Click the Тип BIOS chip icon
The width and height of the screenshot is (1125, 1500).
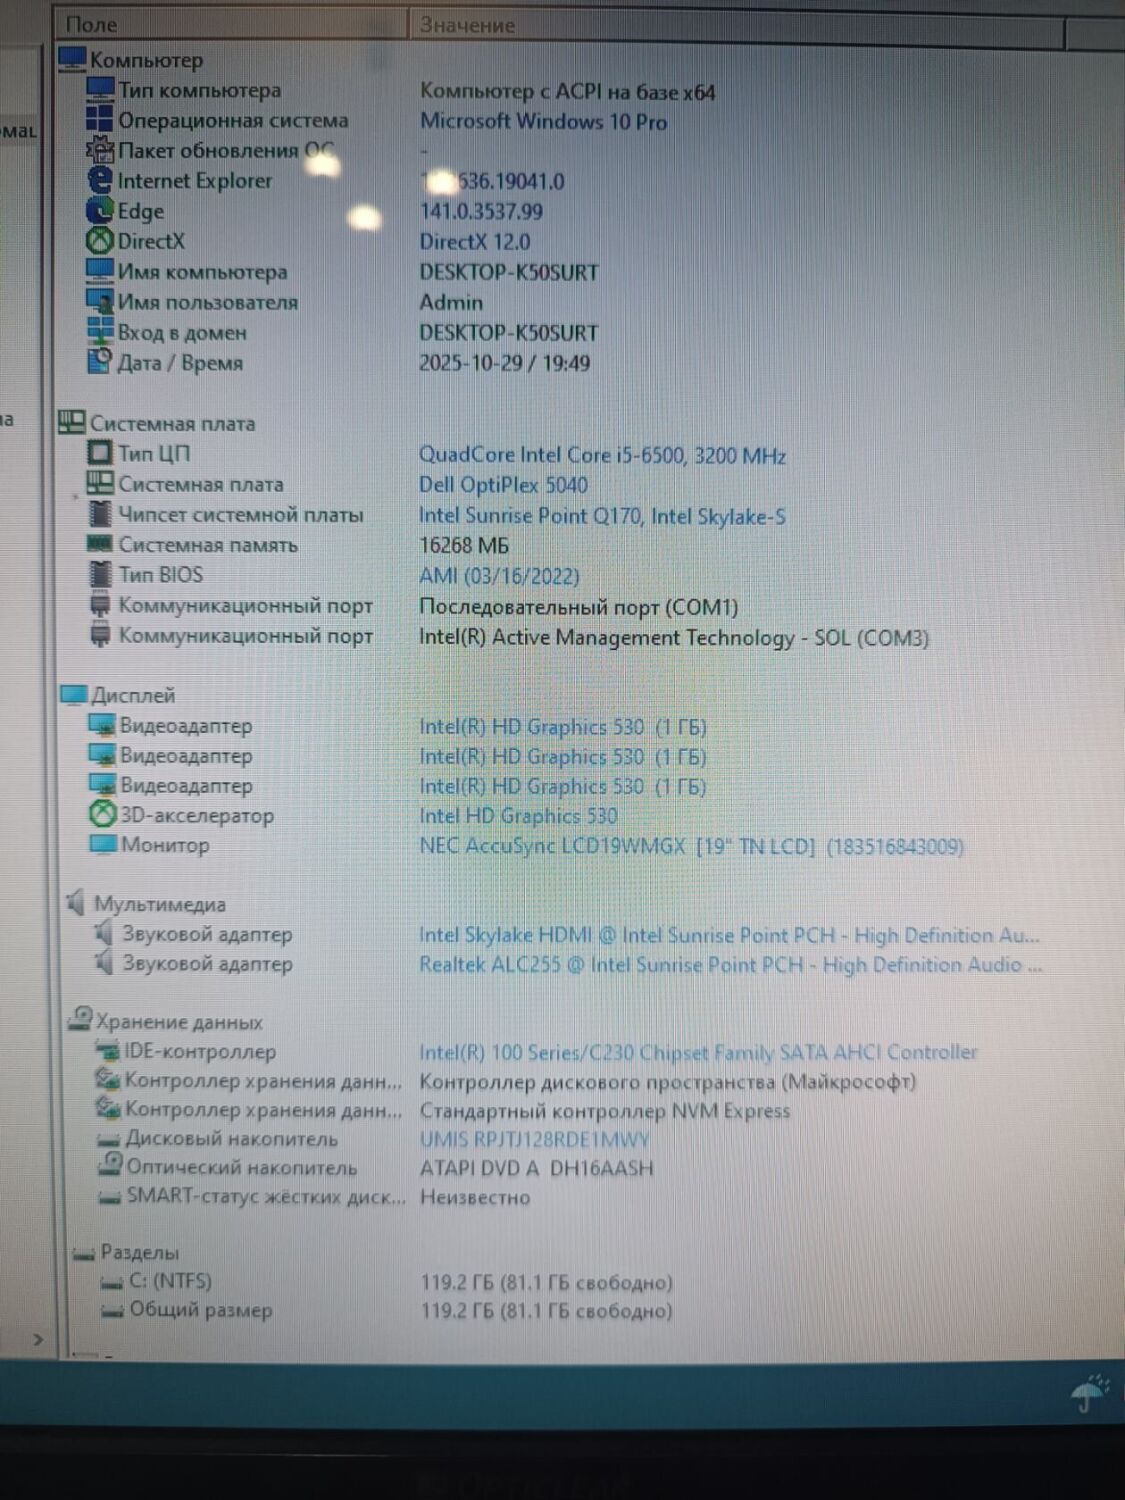(99, 573)
